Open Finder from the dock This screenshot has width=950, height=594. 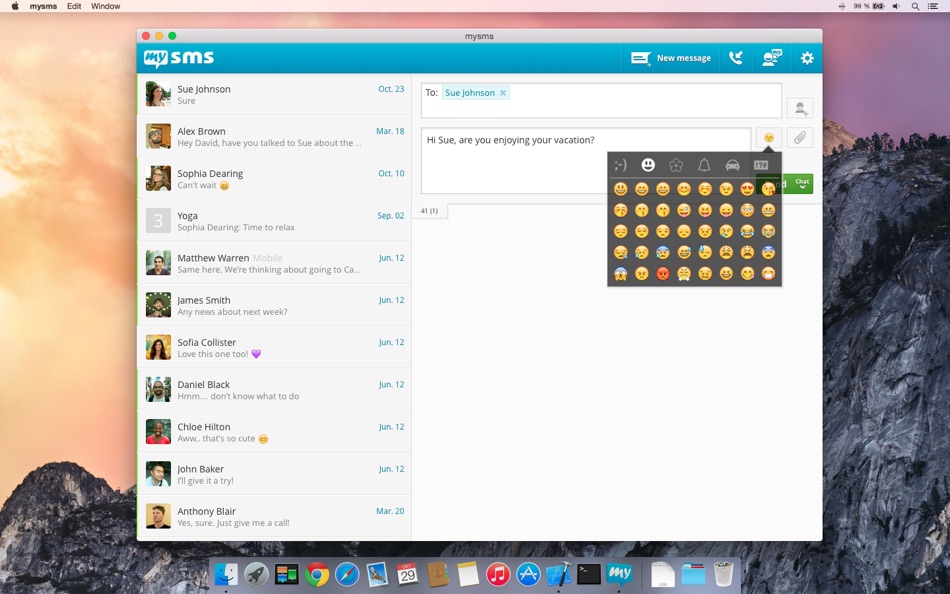click(x=226, y=574)
